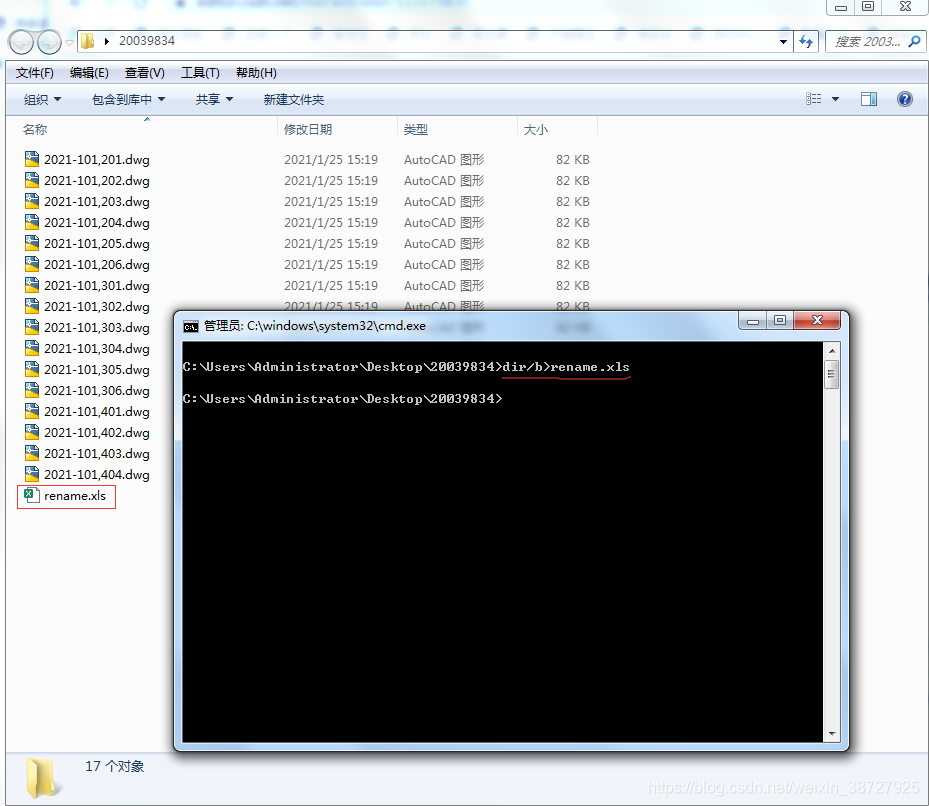The width and height of the screenshot is (929, 806).
Task: Click the folder icon in the address bar
Action: [x=88, y=41]
